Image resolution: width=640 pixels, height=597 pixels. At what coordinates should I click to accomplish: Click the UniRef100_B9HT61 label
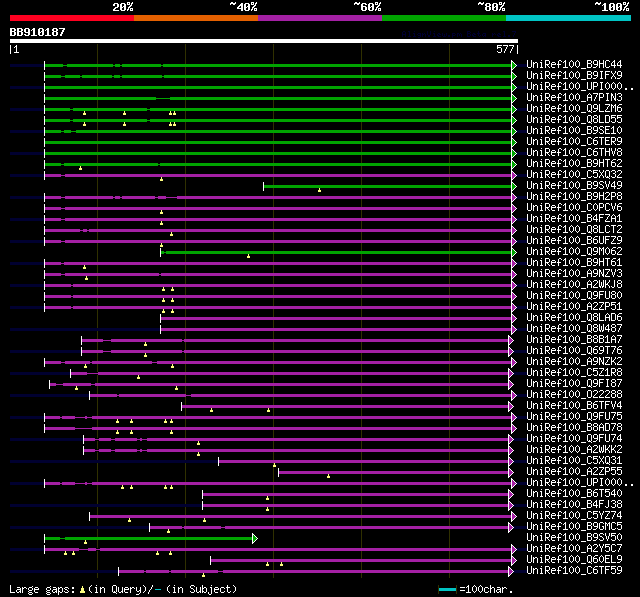[574, 263]
